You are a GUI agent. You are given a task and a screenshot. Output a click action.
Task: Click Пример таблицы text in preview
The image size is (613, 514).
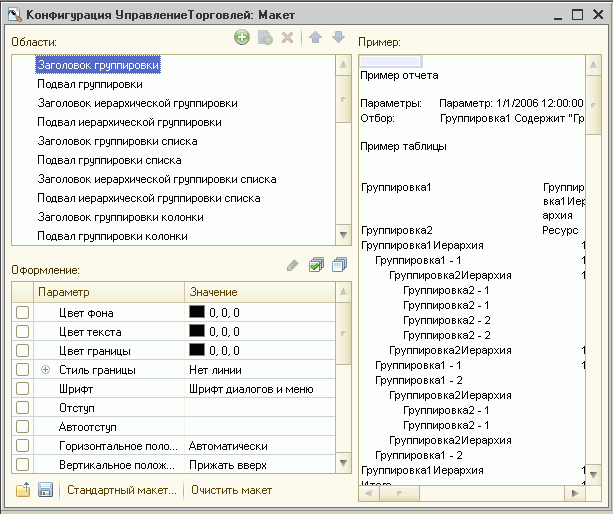click(403, 147)
